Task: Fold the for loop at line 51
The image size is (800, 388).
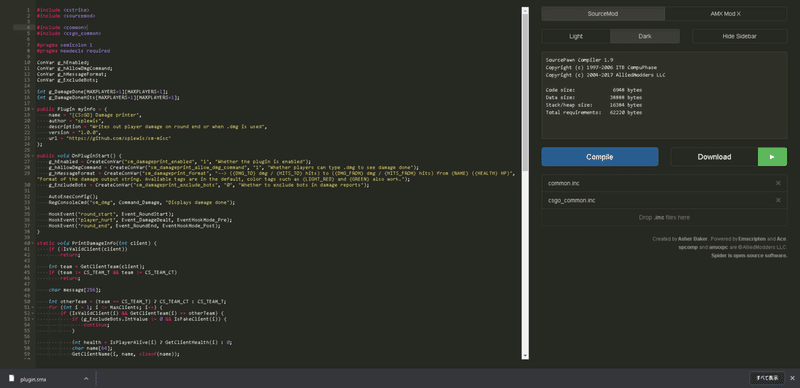Action: (x=33, y=307)
